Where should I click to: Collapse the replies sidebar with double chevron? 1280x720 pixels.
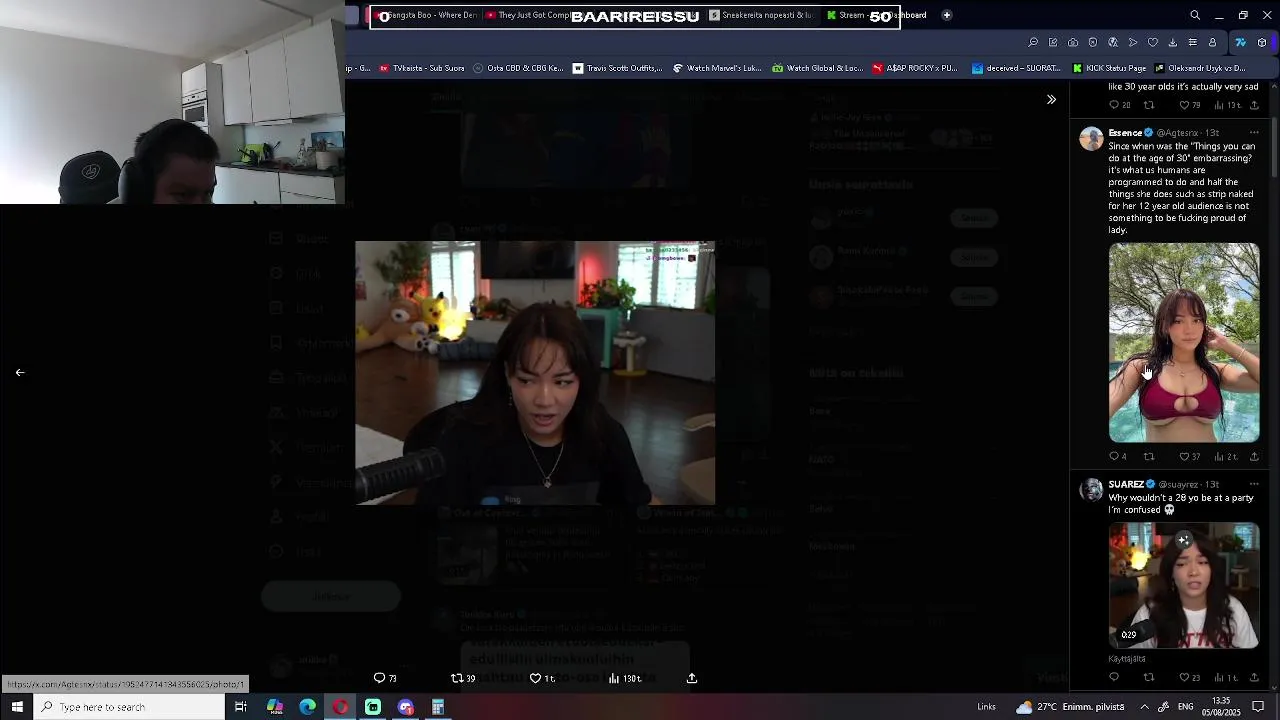[x=1051, y=99]
